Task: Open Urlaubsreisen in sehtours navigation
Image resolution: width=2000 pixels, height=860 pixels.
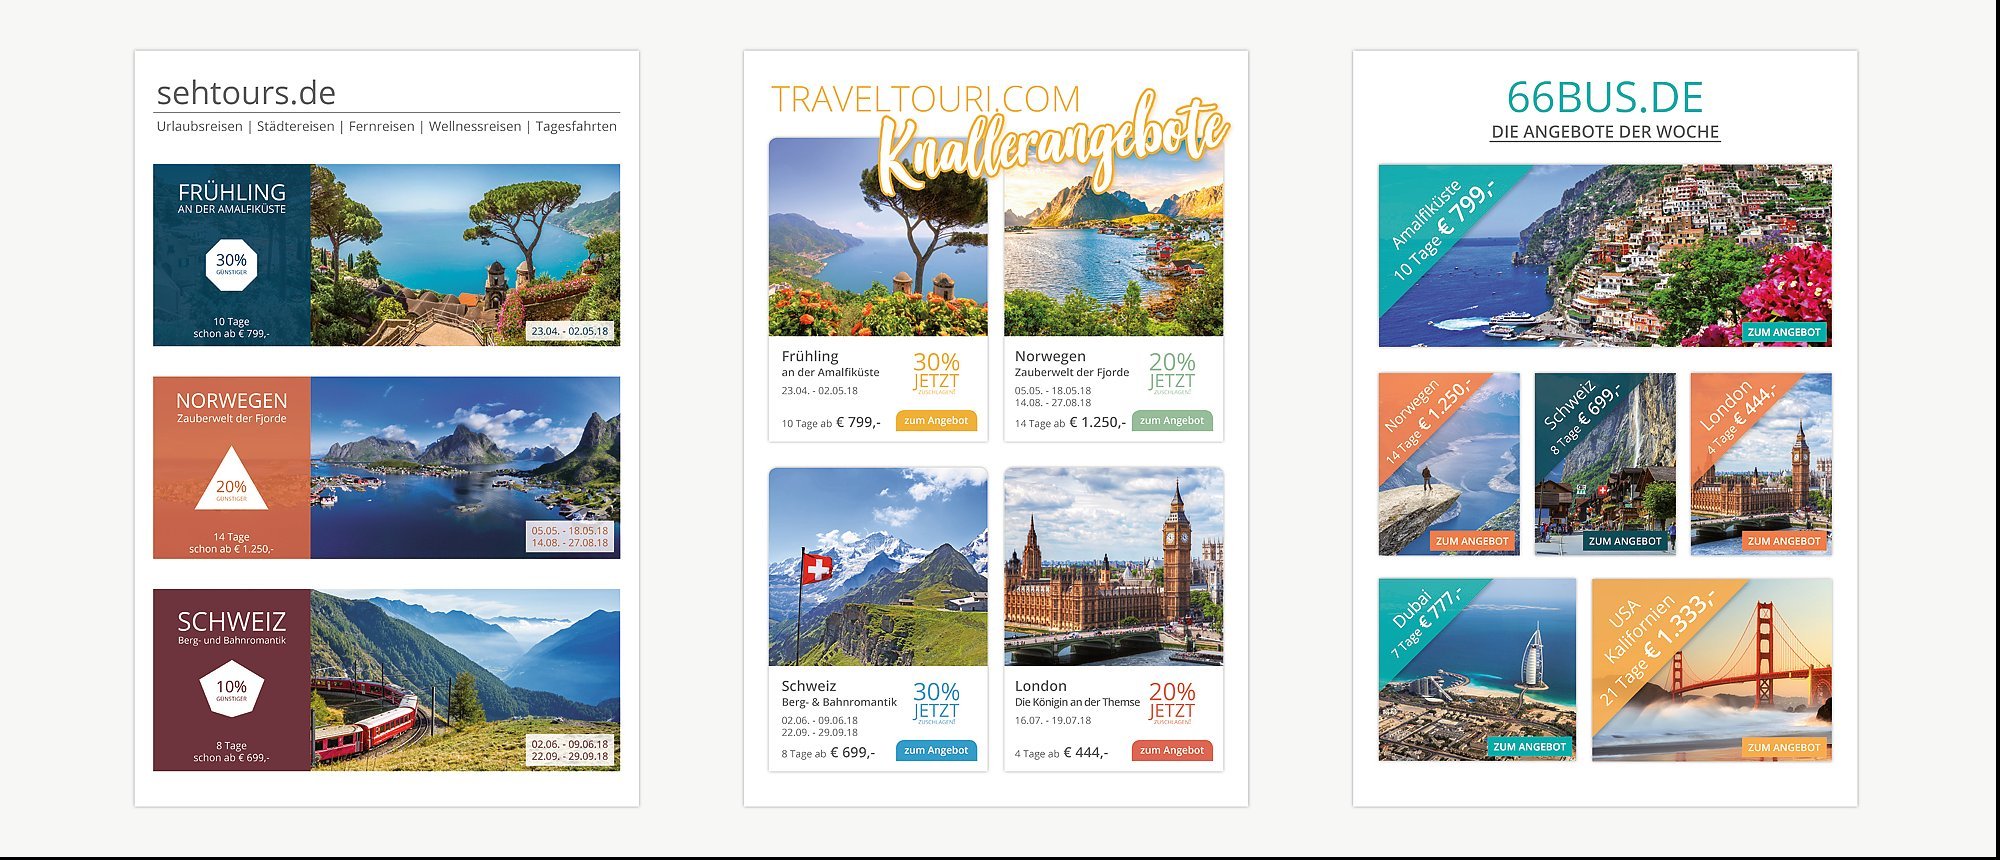Action: pyautogui.click(x=199, y=126)
